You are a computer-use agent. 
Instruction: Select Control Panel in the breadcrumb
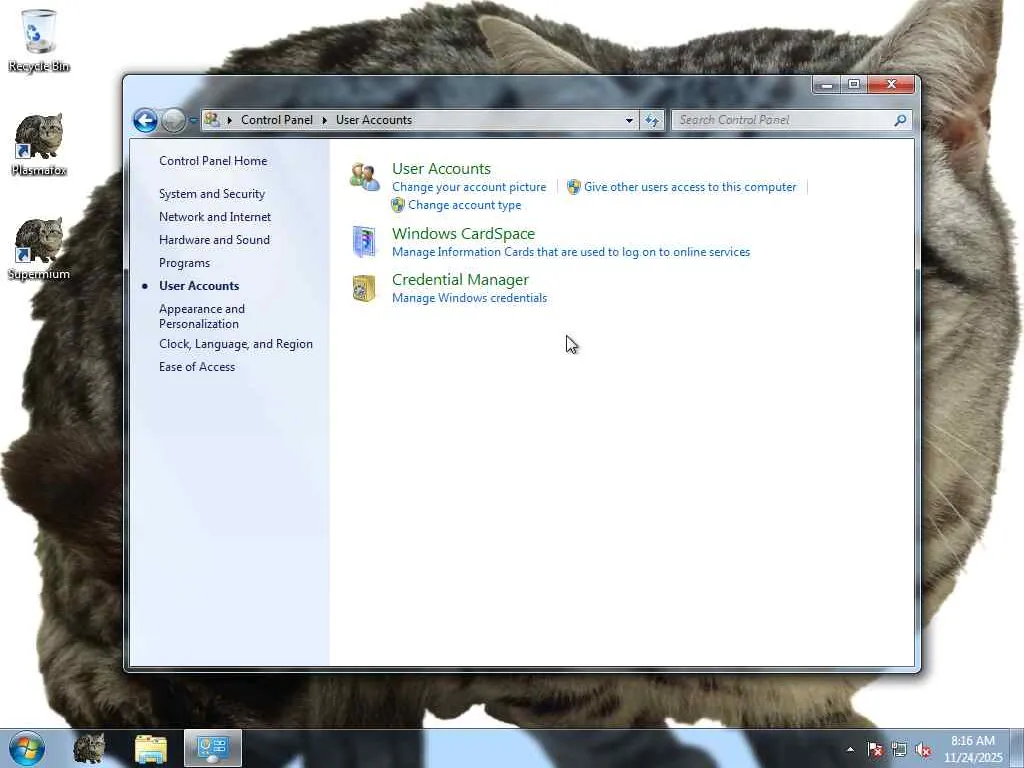(x=277, y=120)
